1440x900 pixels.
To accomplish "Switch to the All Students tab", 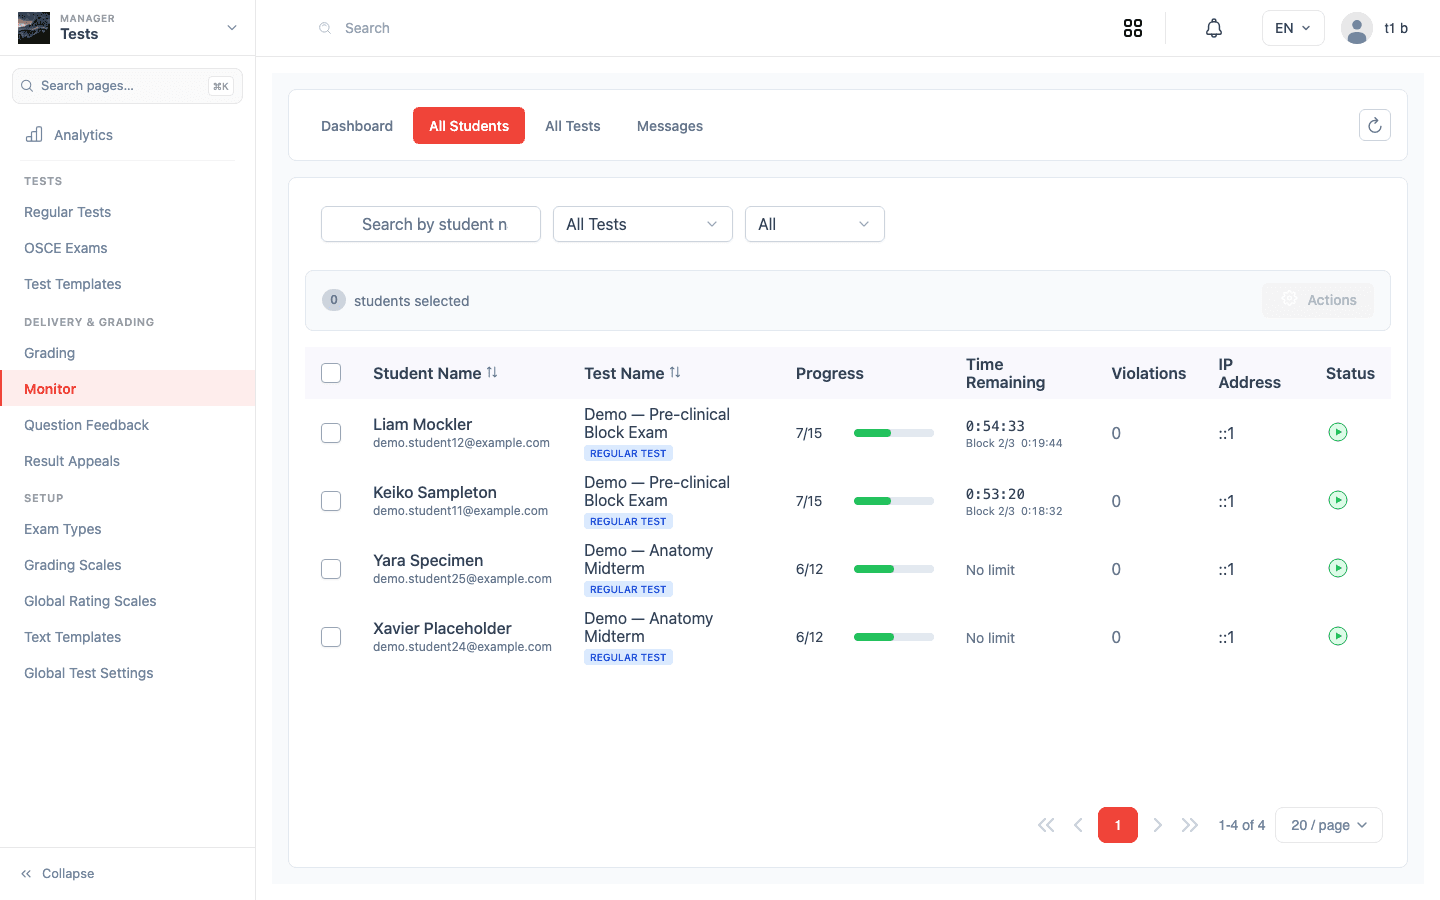I will click(469, 126).
